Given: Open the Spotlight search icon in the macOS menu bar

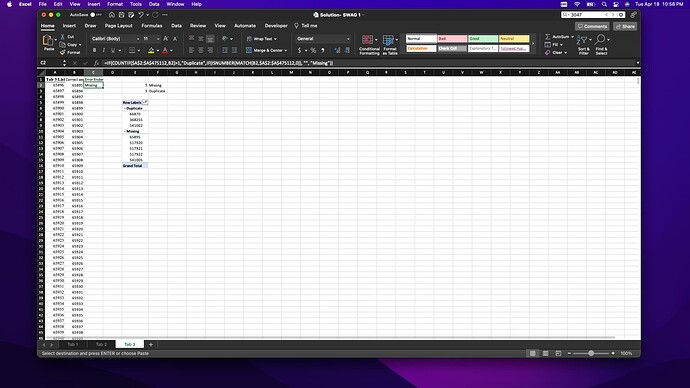Looking at the screenshot, I should (604, 4).
